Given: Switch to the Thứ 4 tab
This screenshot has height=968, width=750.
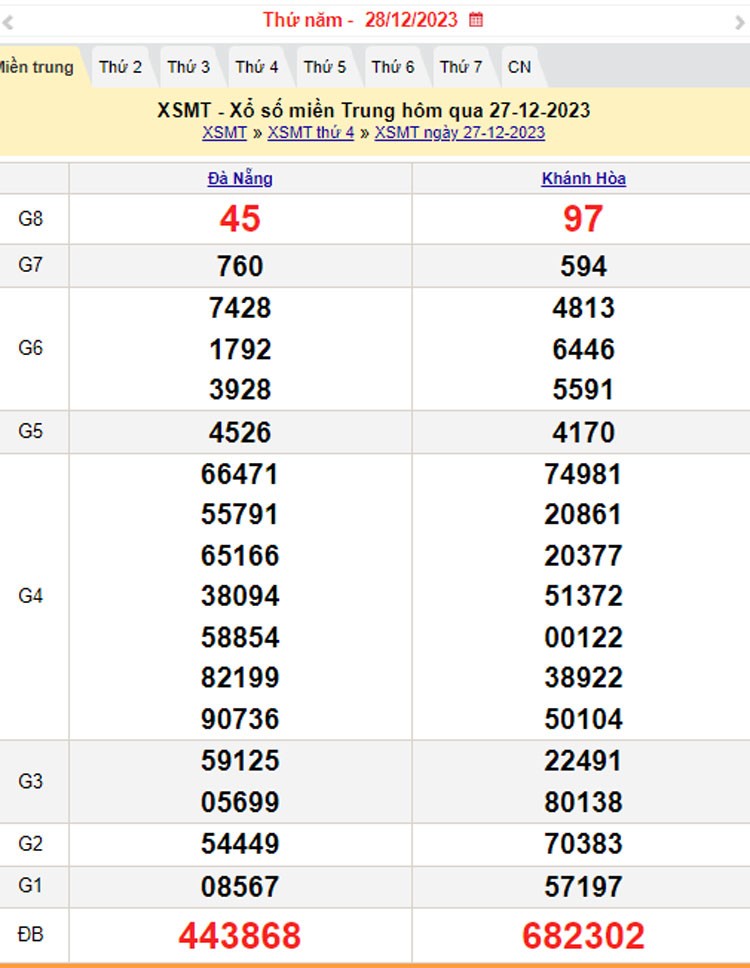Looking at the screenshot, I should click(257, 68).
